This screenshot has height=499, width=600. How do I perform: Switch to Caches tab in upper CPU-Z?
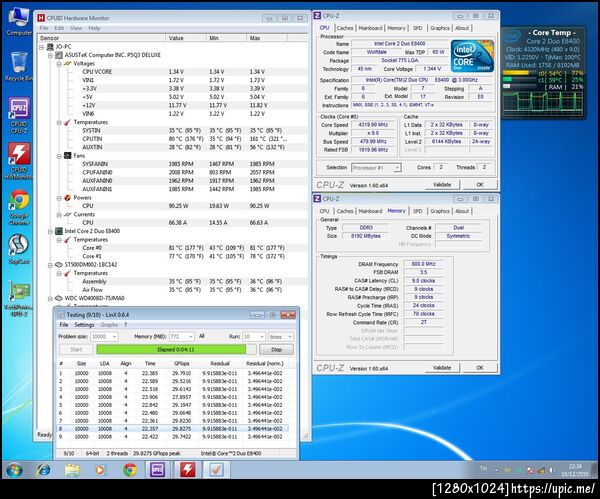(345, 28)
